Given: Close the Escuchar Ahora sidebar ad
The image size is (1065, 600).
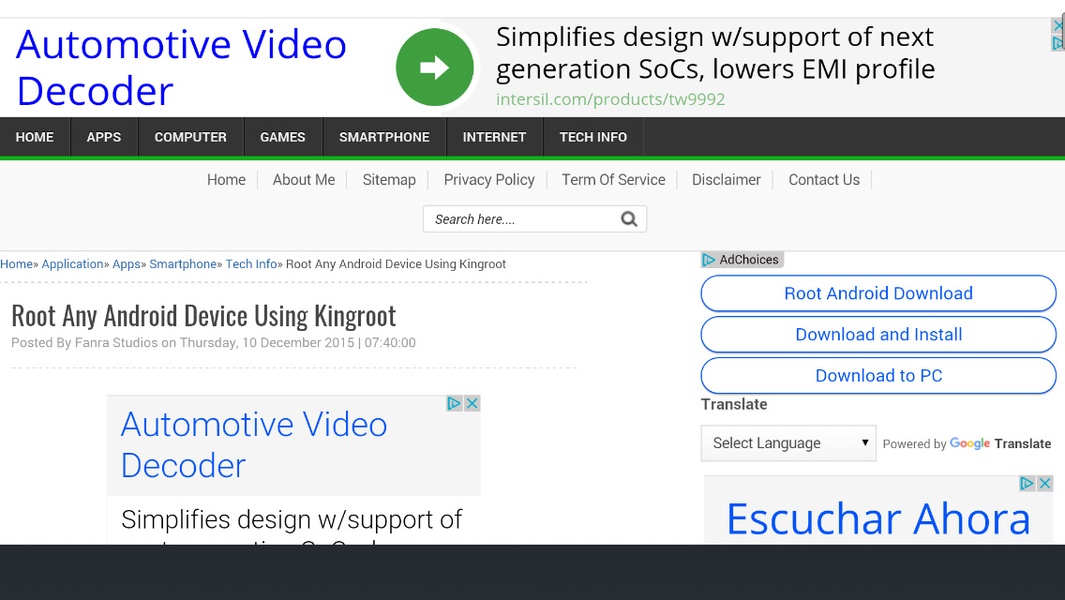Looking at the screenshot, I should 1045,483.
